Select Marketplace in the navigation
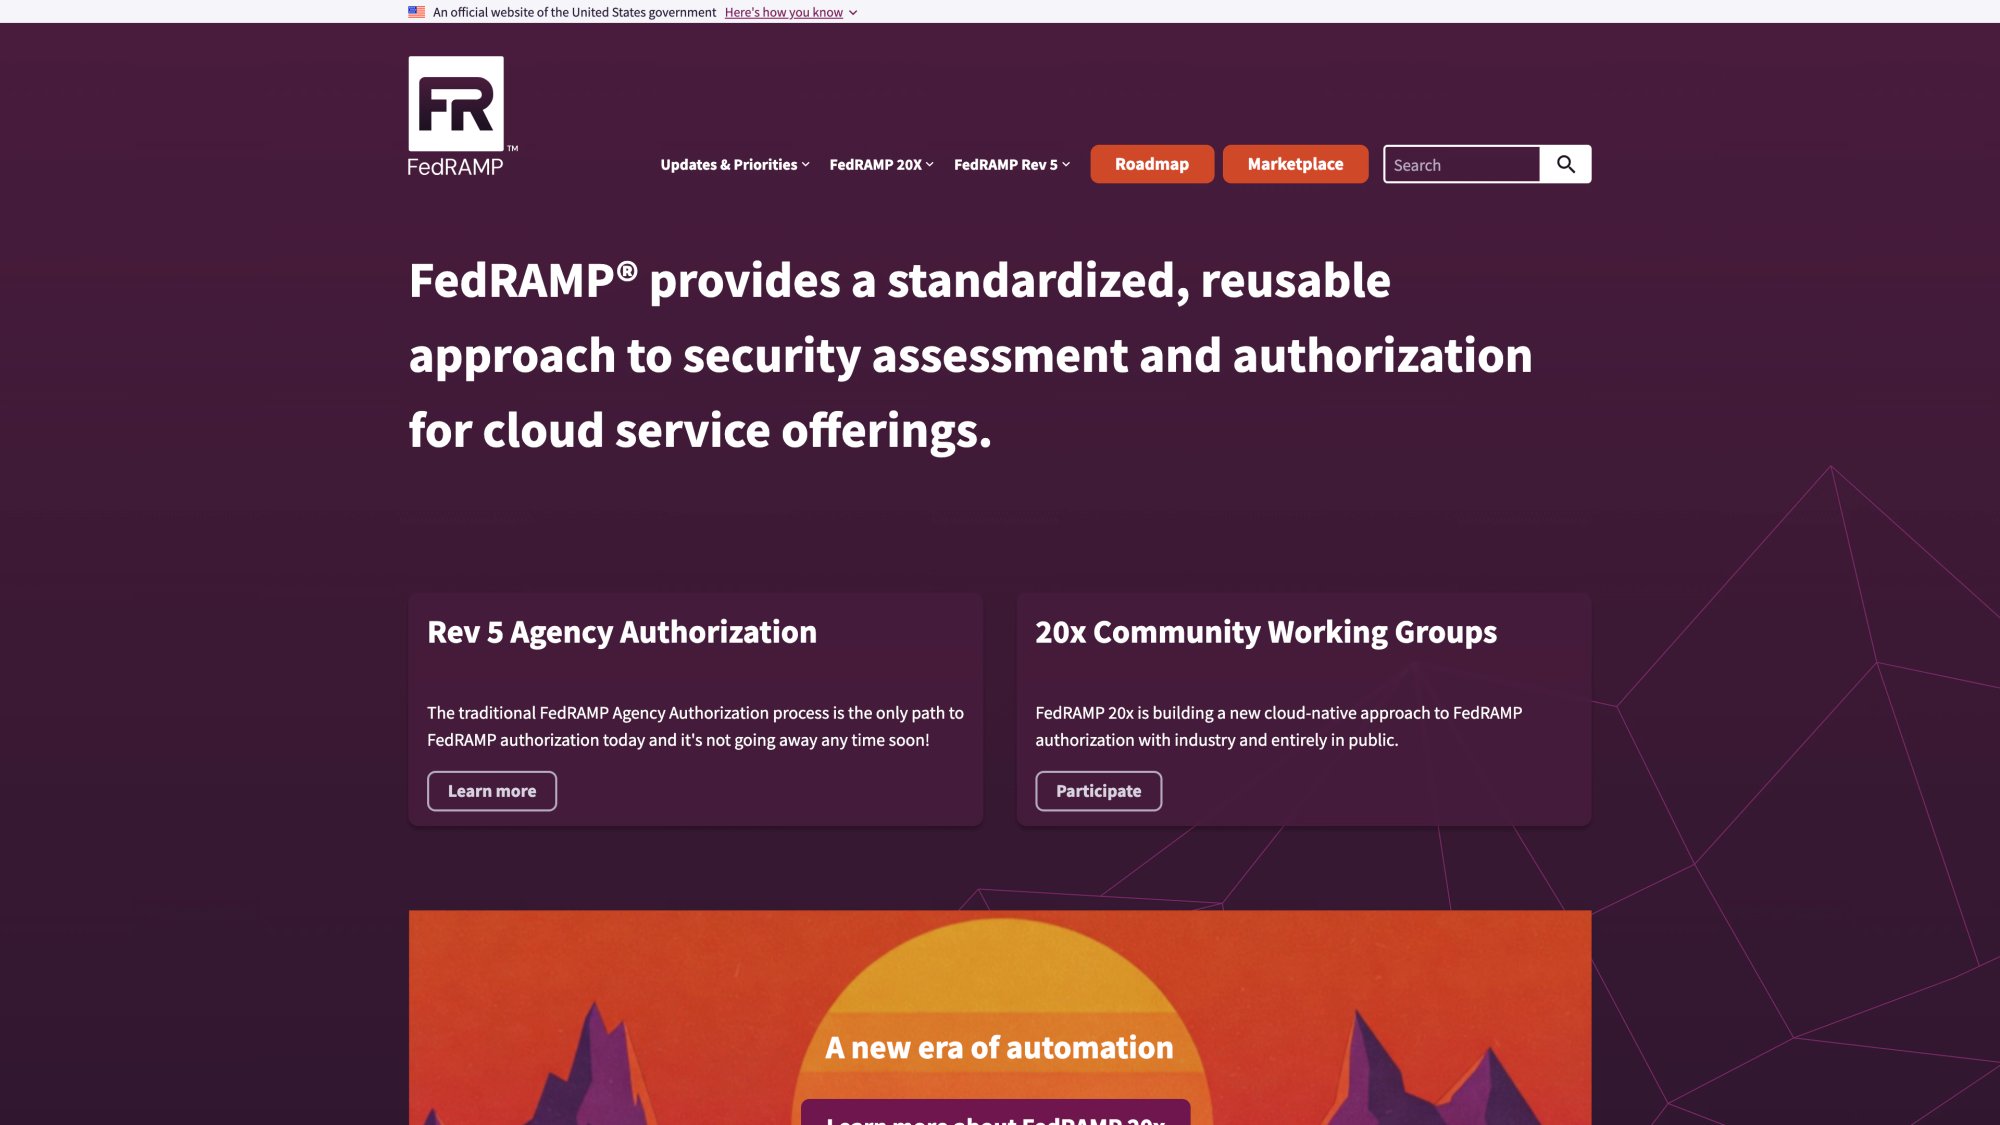 click(1295, 164)
